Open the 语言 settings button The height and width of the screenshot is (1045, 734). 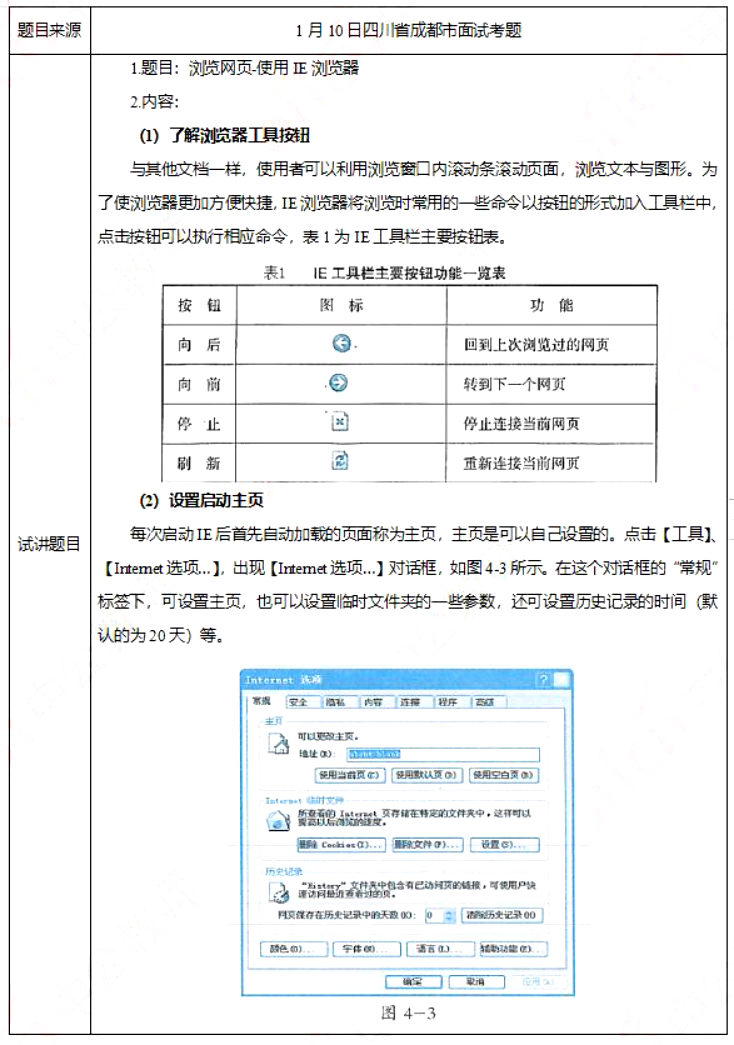(440, 948)
